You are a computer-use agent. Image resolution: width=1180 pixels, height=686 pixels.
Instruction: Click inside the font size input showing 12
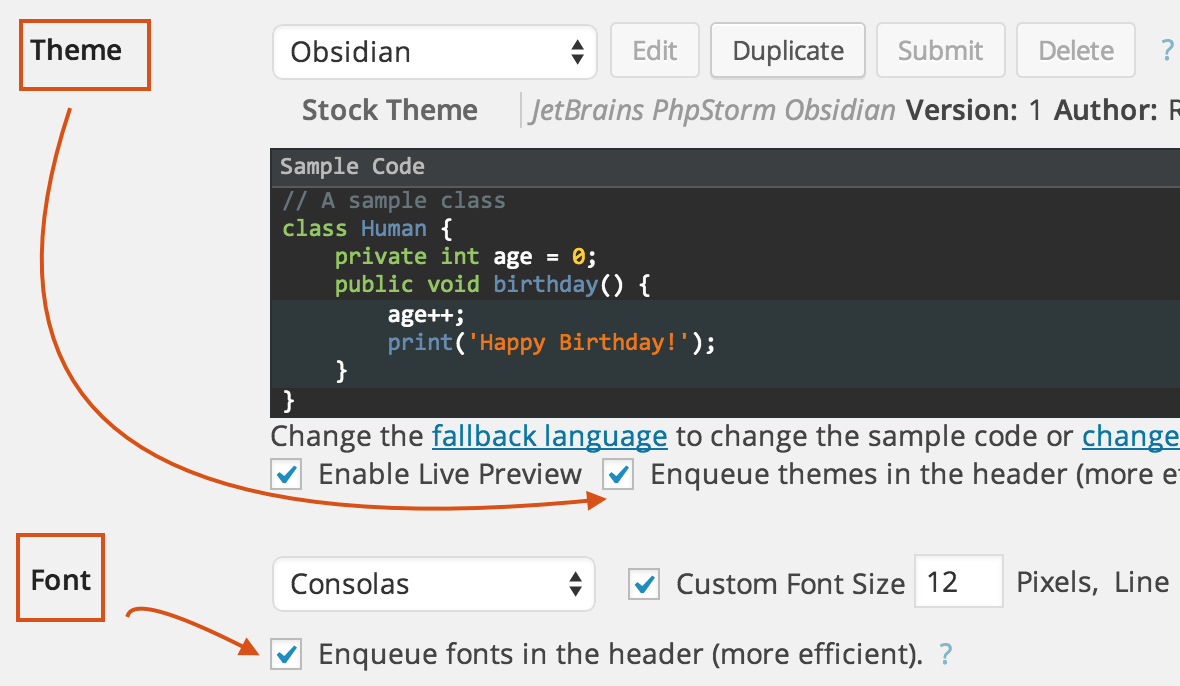[x=957, y=581]
